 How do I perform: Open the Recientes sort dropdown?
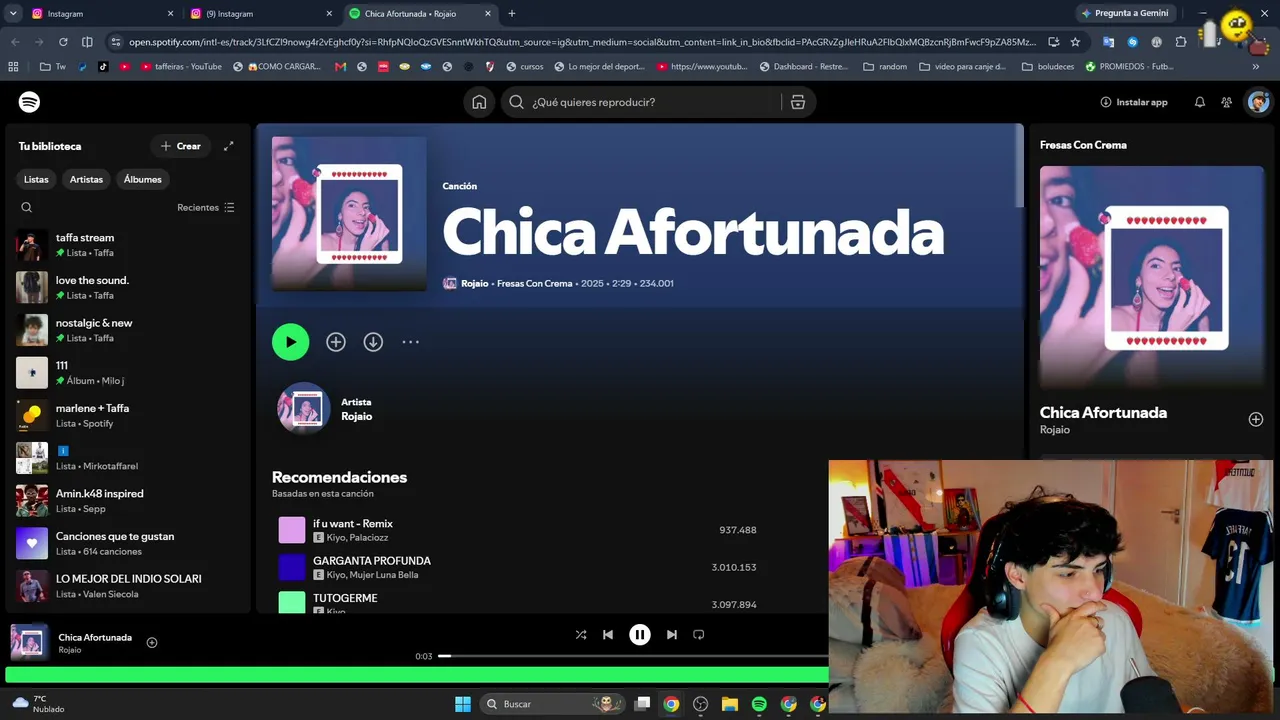206,208
